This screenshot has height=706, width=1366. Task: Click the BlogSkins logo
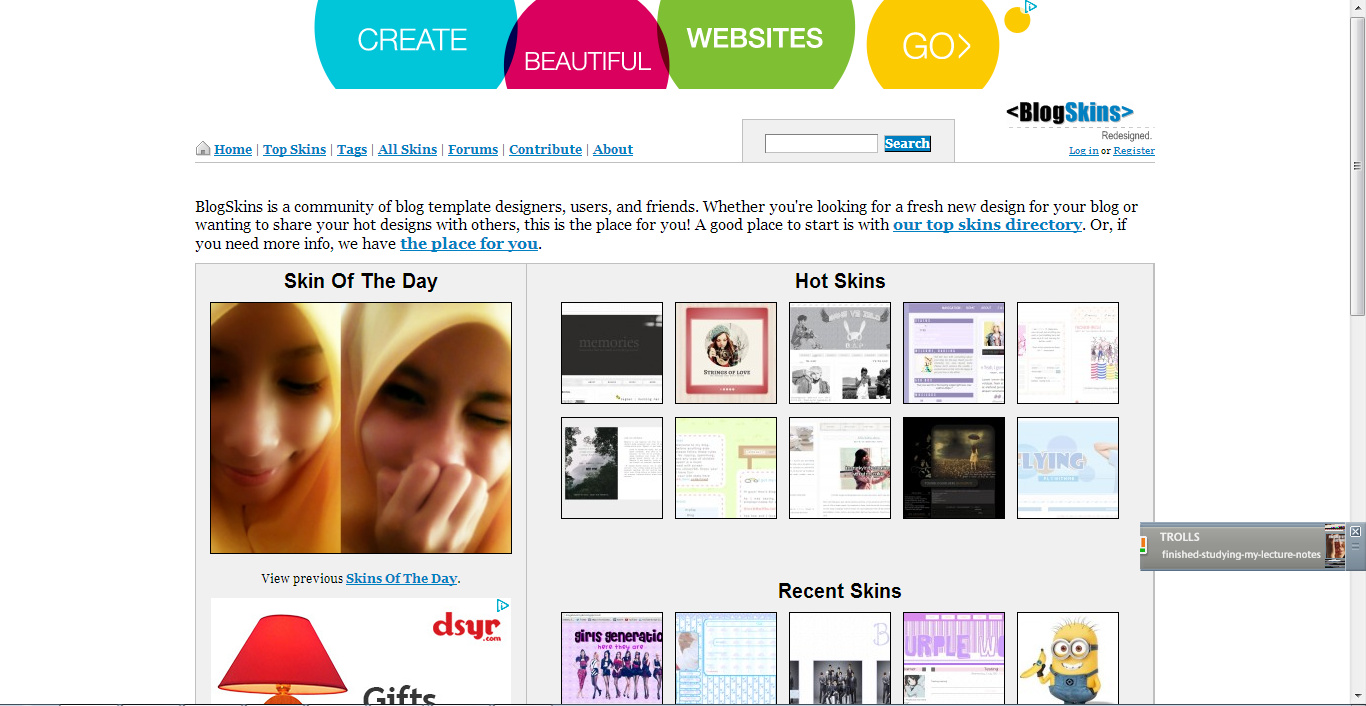tap(1069, 112)
